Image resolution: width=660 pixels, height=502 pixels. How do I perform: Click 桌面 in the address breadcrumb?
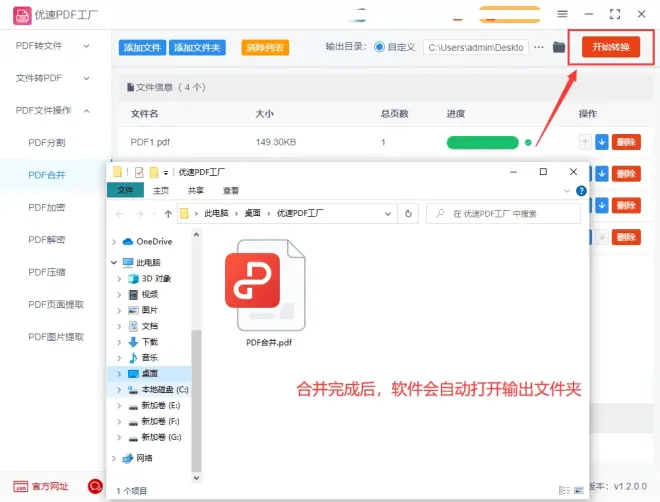point(253,213)
